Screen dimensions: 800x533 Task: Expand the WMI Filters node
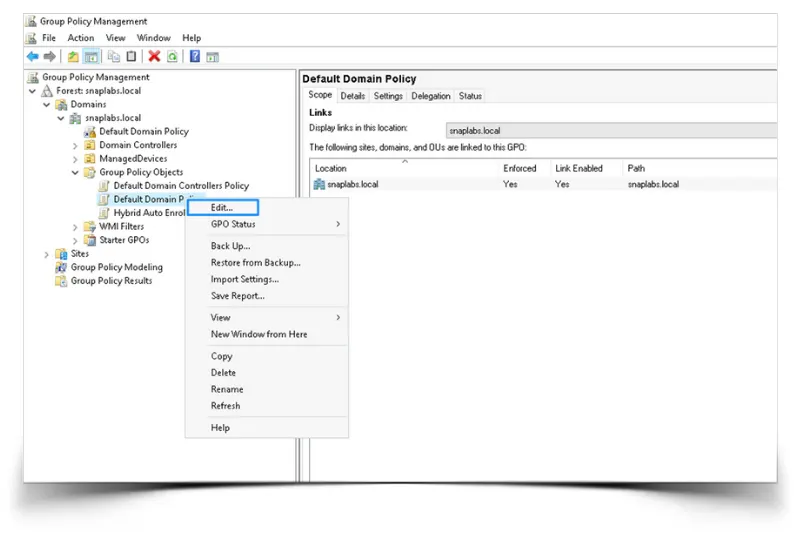pyautogui.click(x=75, y=227)
